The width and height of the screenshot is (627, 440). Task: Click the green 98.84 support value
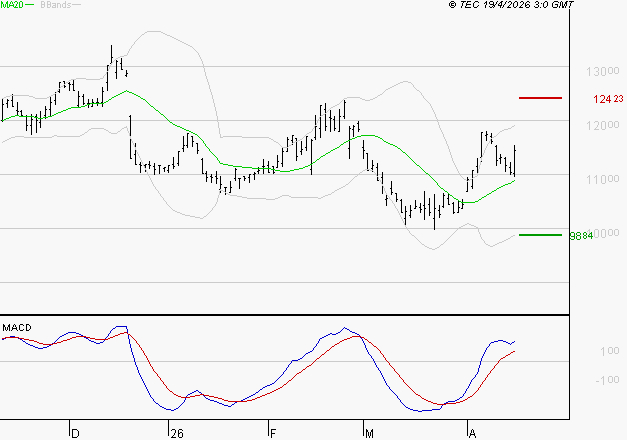coord(581,236)
